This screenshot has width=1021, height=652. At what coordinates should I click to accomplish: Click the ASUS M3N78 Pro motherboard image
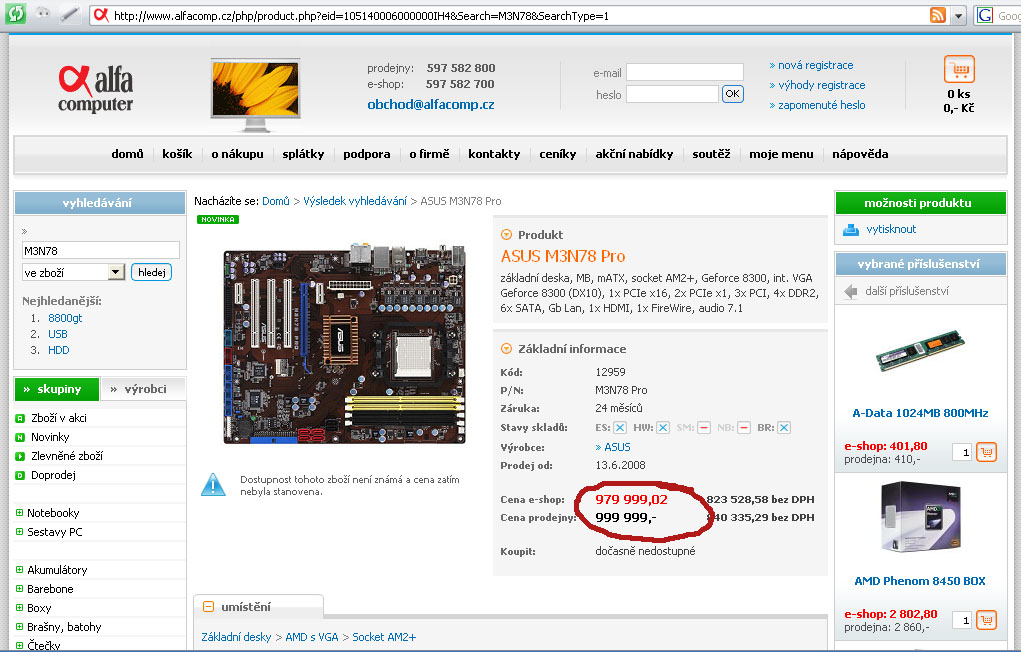(x=345, y=344)
